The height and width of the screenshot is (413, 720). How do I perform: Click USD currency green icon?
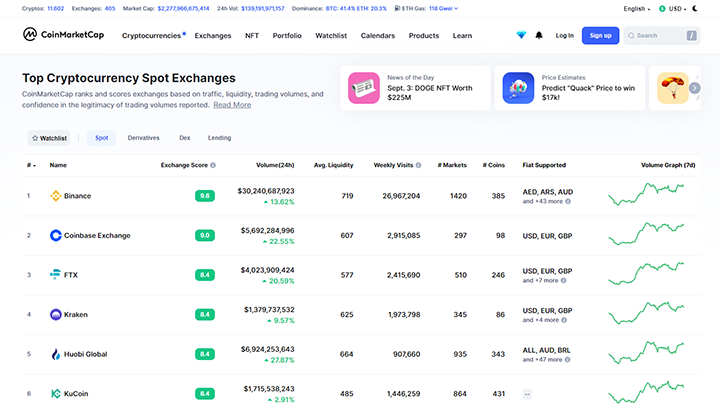(662, 8)
